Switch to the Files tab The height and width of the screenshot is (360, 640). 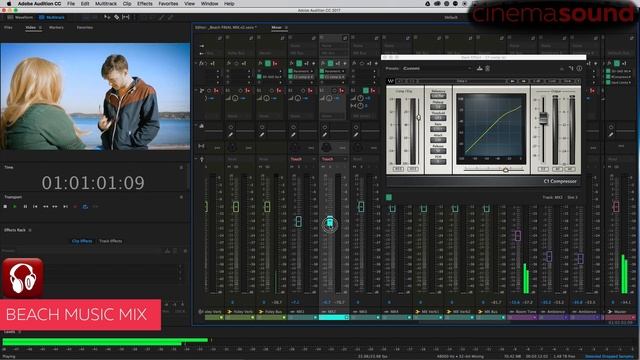[x=8, y=27]
